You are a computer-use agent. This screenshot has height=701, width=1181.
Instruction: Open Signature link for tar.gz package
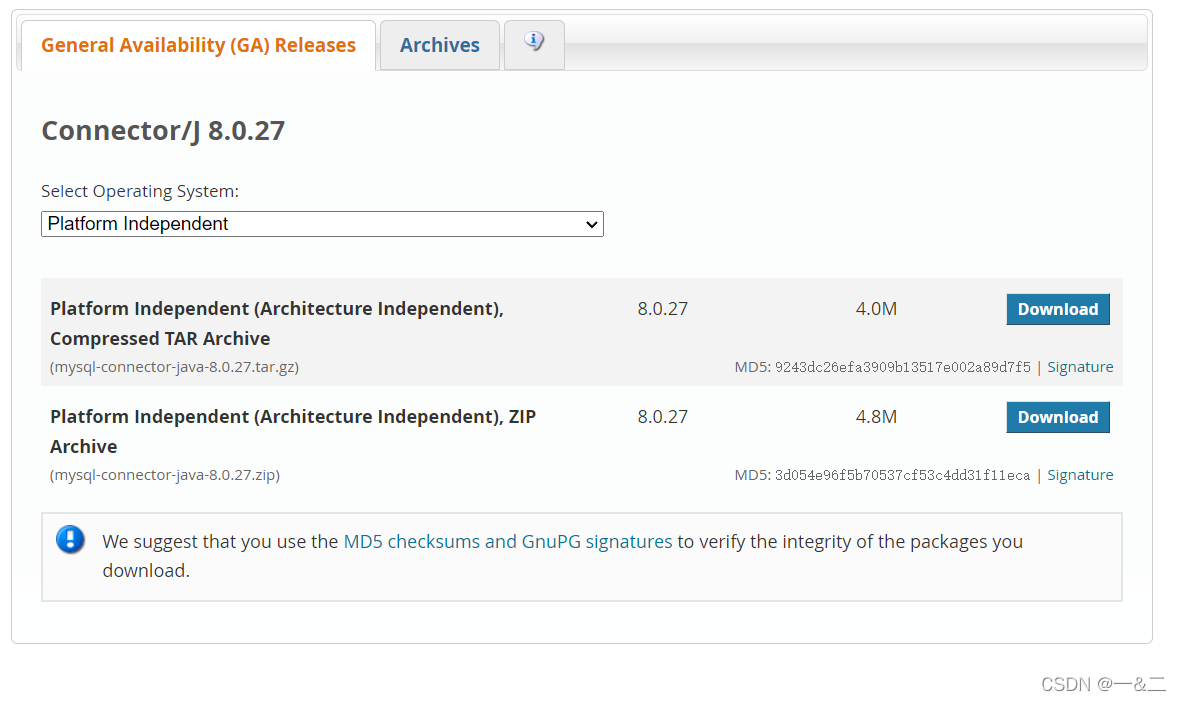point(1080,367)
